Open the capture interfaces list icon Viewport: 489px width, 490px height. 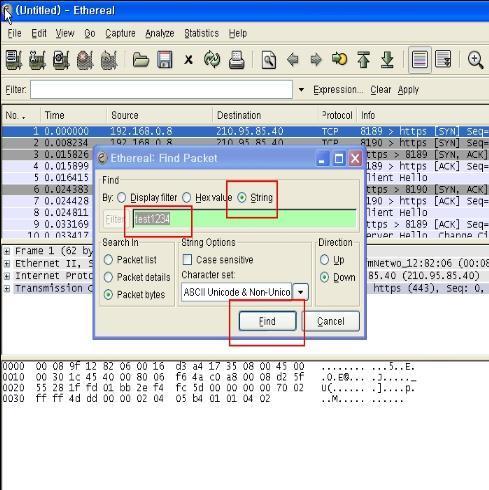(14, 60)
